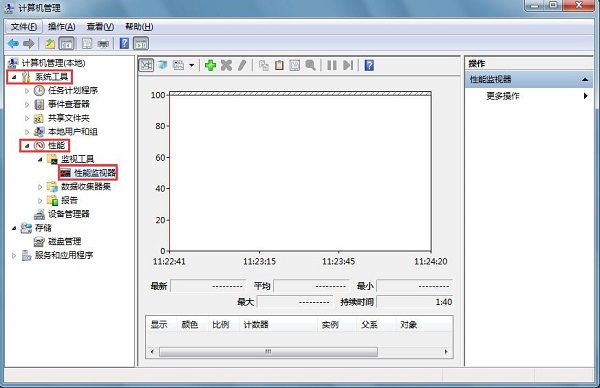Select 本地用户和组 tree item
Screen dimensions: 600x388
pyautogui.click(x=73, y=132)
